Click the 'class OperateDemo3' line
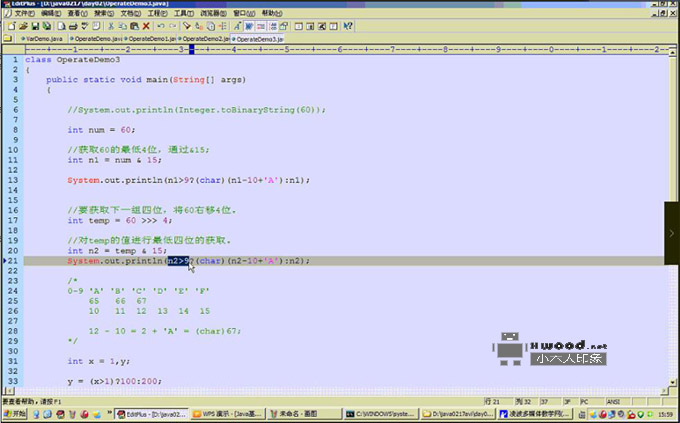This screenshot has height=423, width=680. click(72, 59)
